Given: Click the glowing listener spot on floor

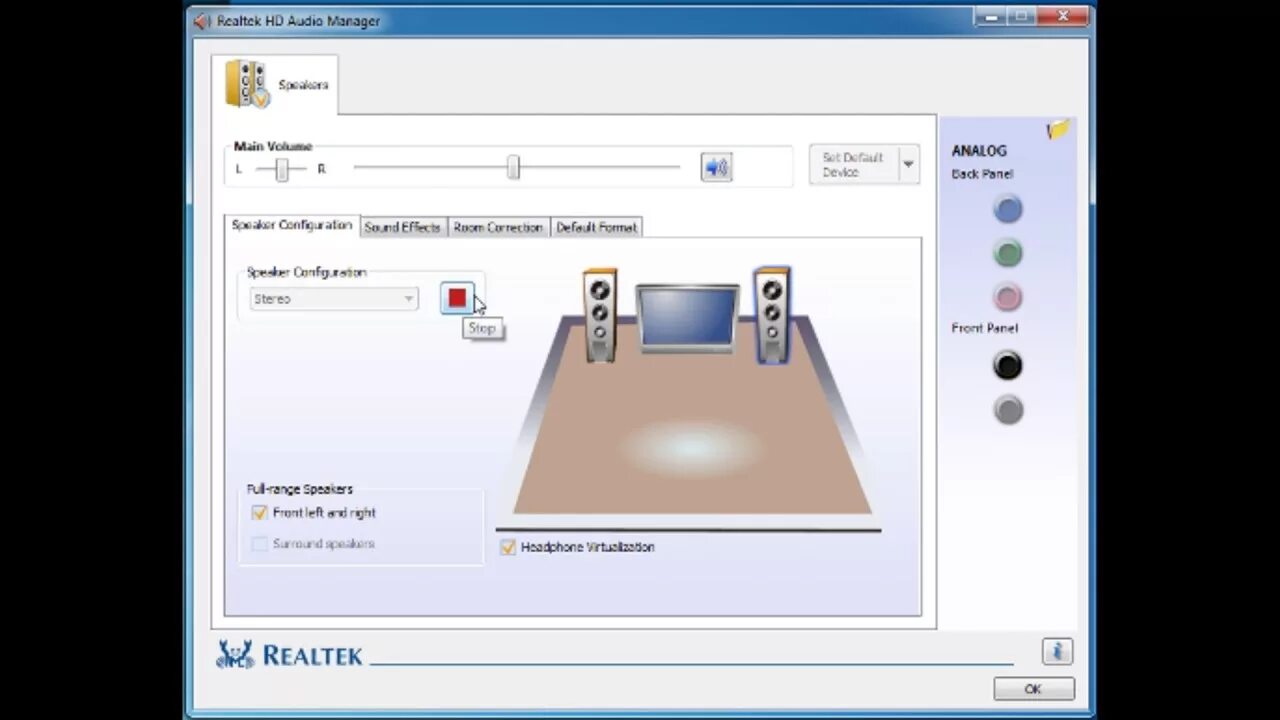Looking at the screenshot, I should [690, 447].
